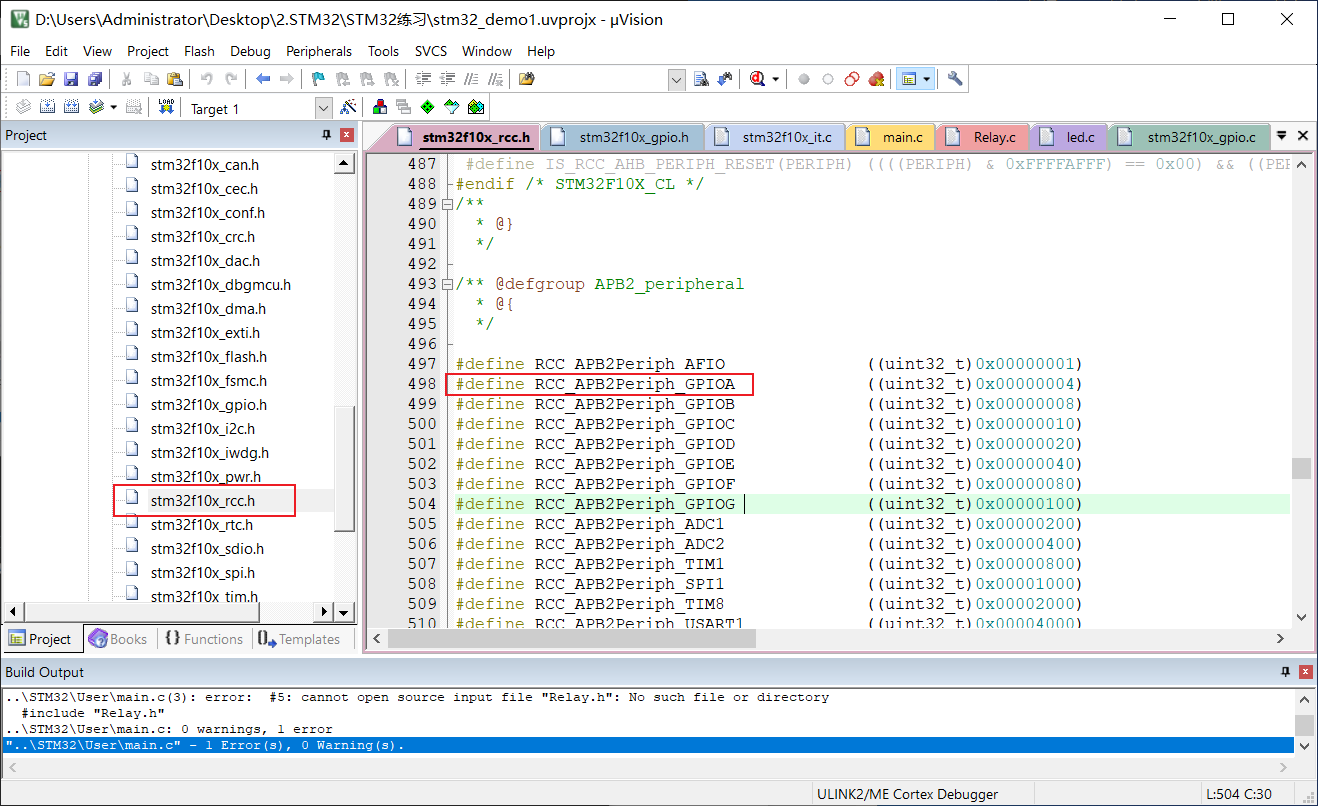Click the L:504 C:30 status bar field
Screen dimensions: 1318x806
pos(1241,794)
